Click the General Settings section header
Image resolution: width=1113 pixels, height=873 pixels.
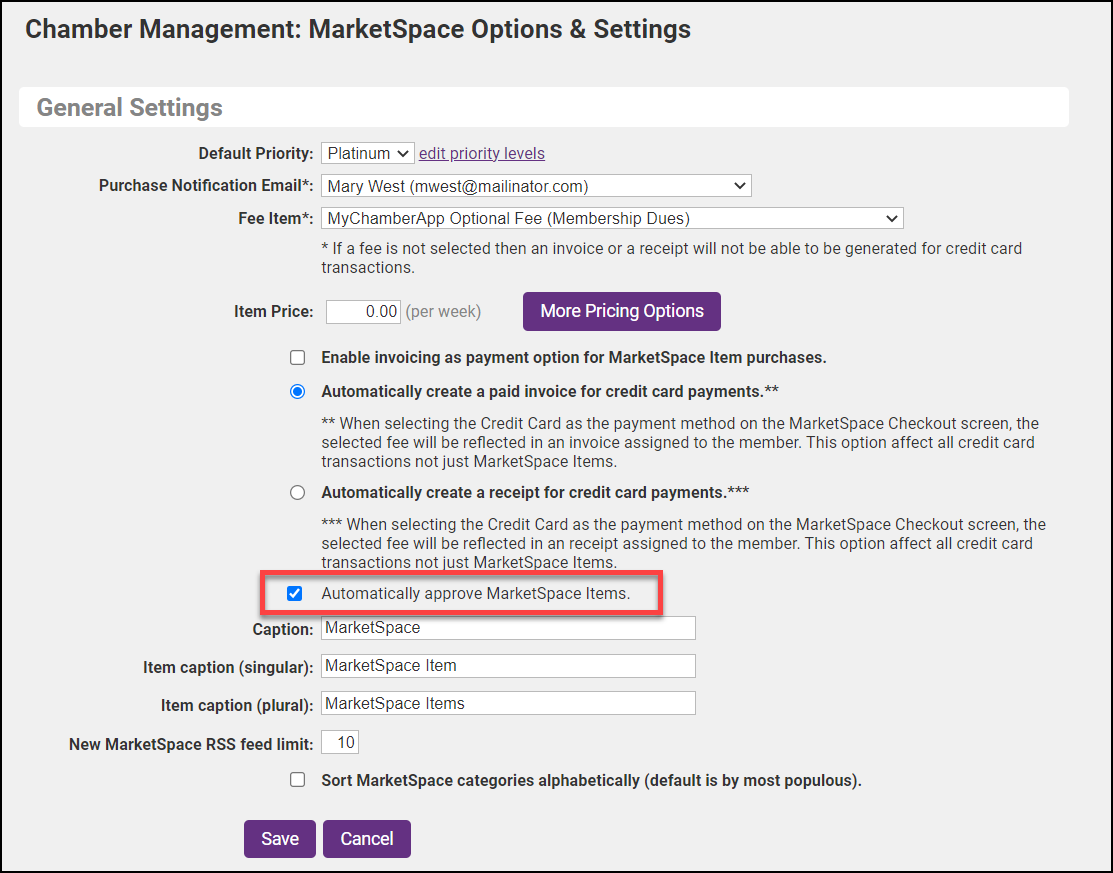coord(130,107)
